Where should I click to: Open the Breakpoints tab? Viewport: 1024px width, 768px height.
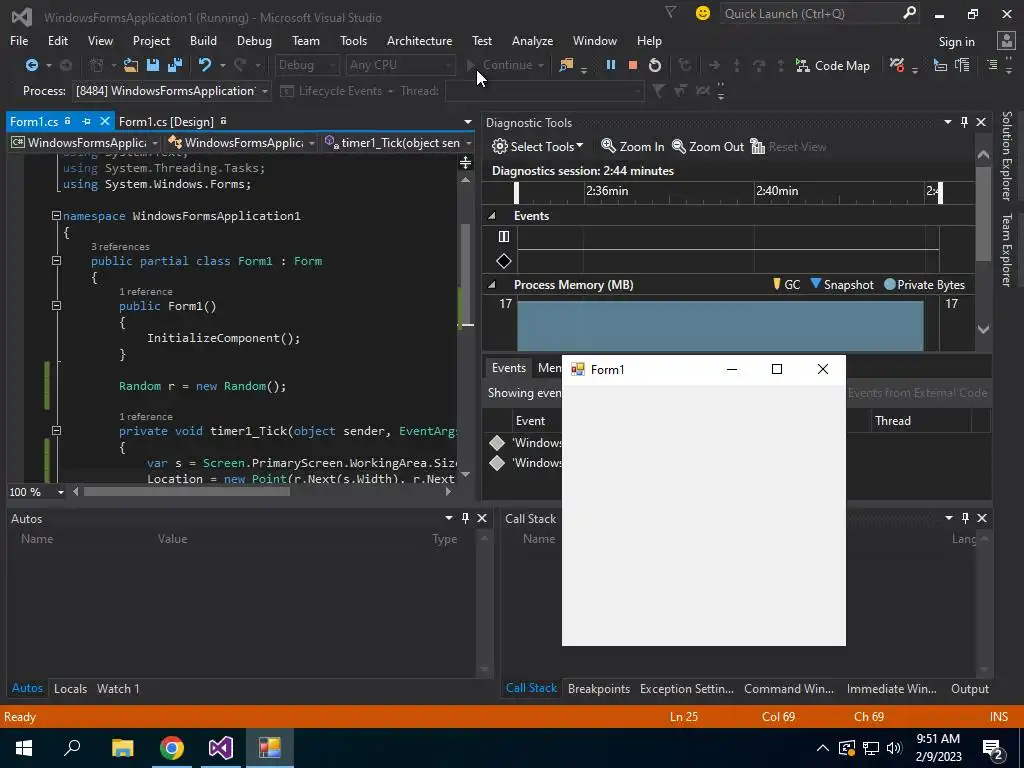click(599, 688)
